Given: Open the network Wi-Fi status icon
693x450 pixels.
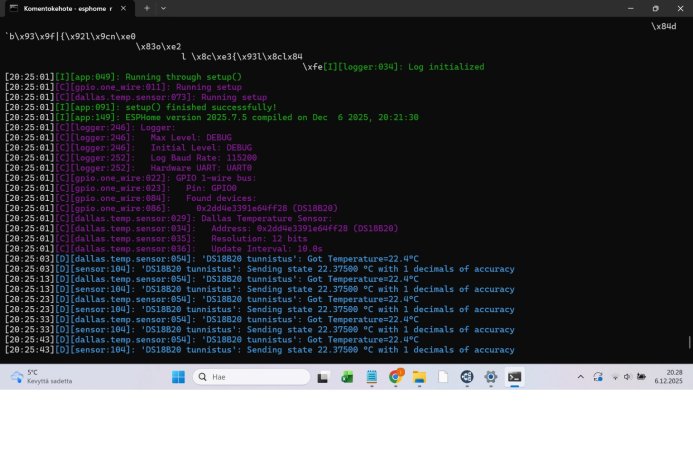Looking at the screenshot, I should (616, 377).
